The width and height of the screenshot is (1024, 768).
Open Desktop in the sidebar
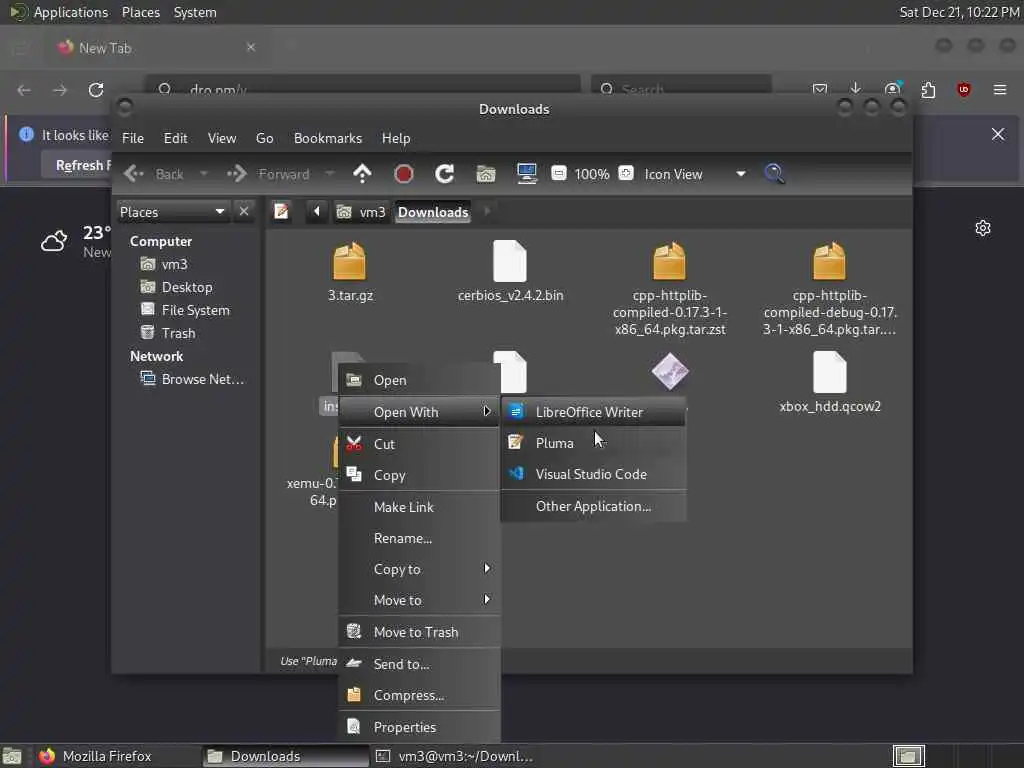[176, 287]
